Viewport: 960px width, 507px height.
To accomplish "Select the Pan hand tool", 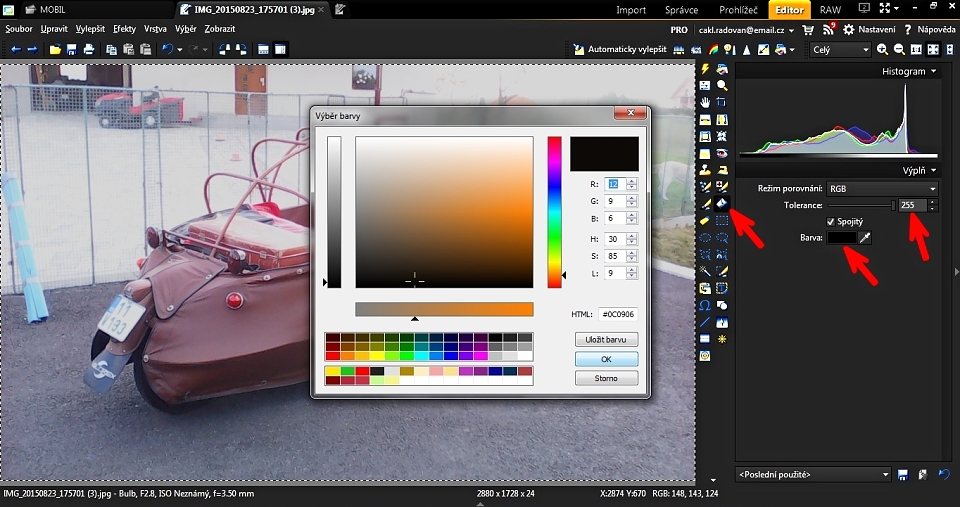I will point(705,102).
